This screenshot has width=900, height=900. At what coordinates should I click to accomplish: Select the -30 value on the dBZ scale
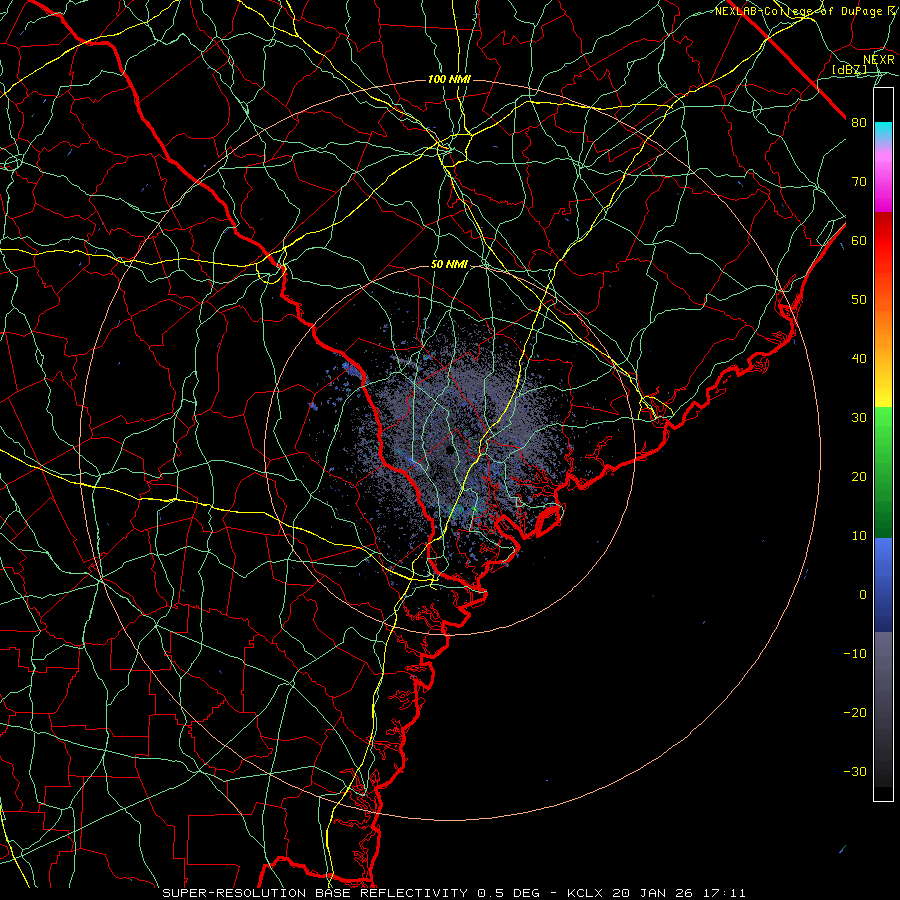click(x=855, y=771)
